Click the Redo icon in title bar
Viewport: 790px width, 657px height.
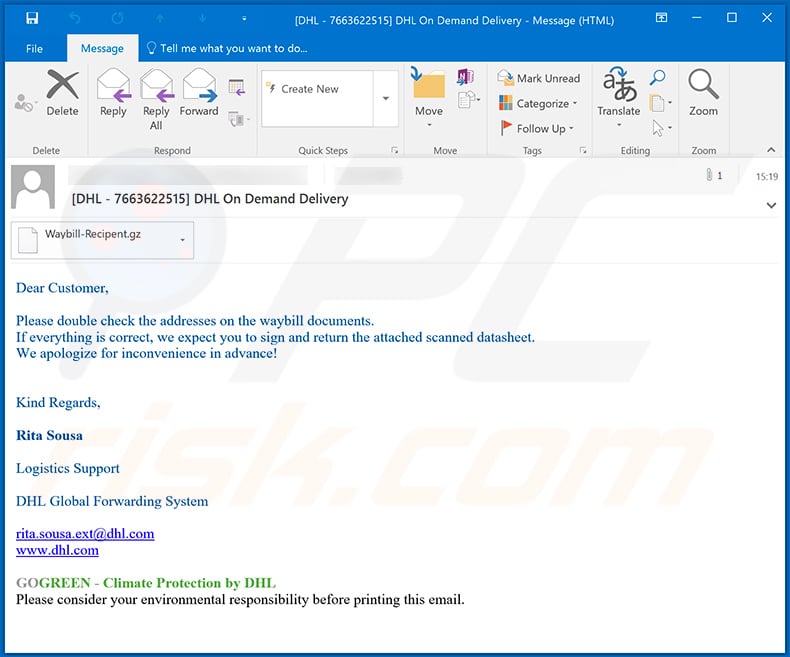117,19
